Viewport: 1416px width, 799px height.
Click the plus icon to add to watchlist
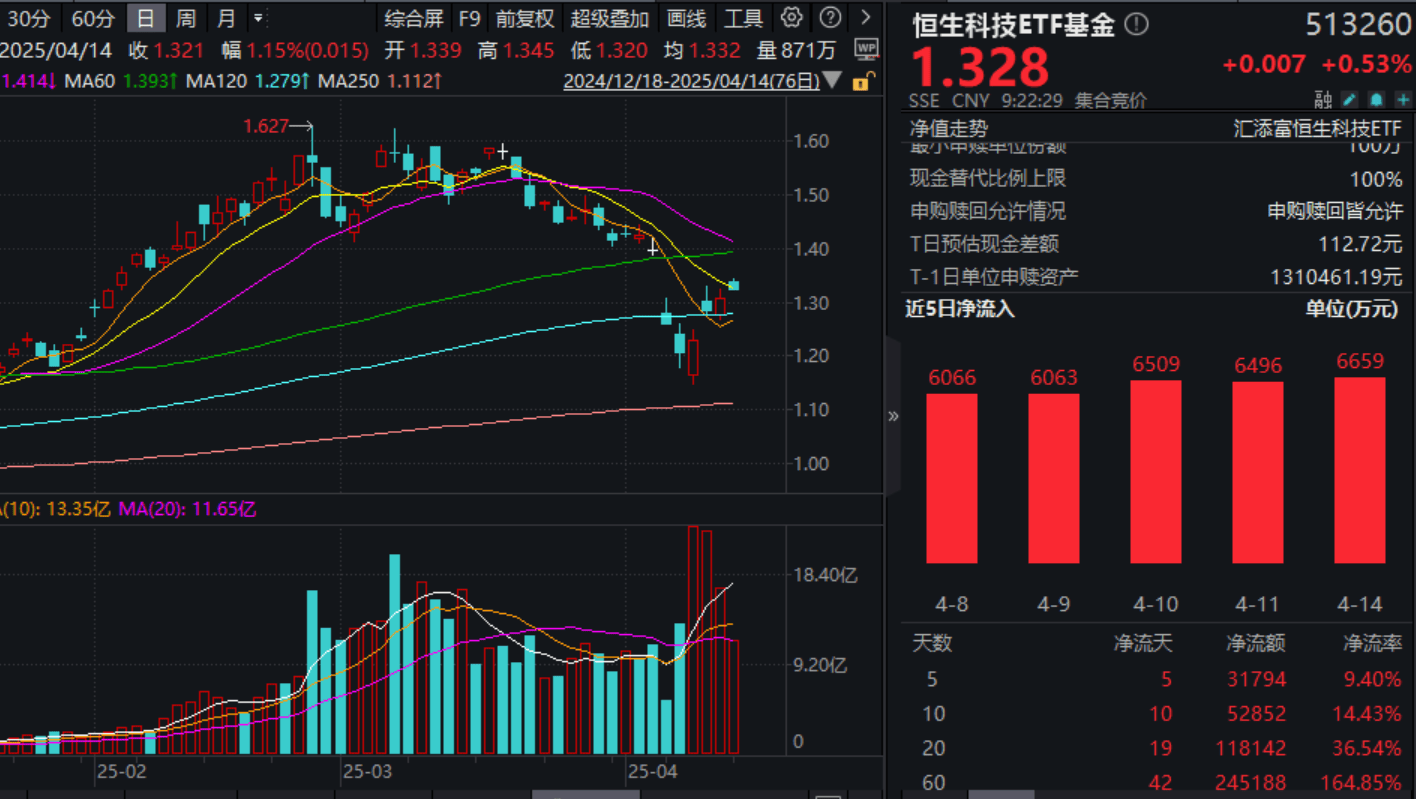click(1403, 99)
